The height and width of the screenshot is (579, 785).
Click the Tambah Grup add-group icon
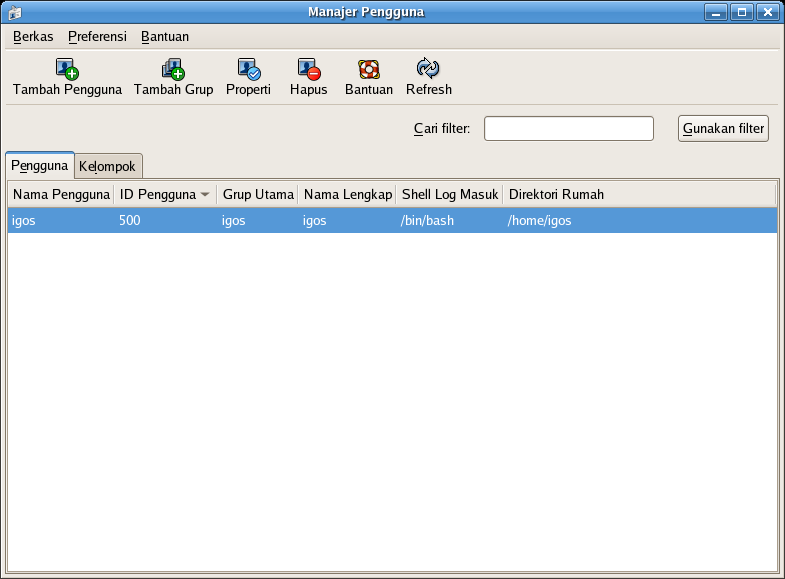pos(173,69)
